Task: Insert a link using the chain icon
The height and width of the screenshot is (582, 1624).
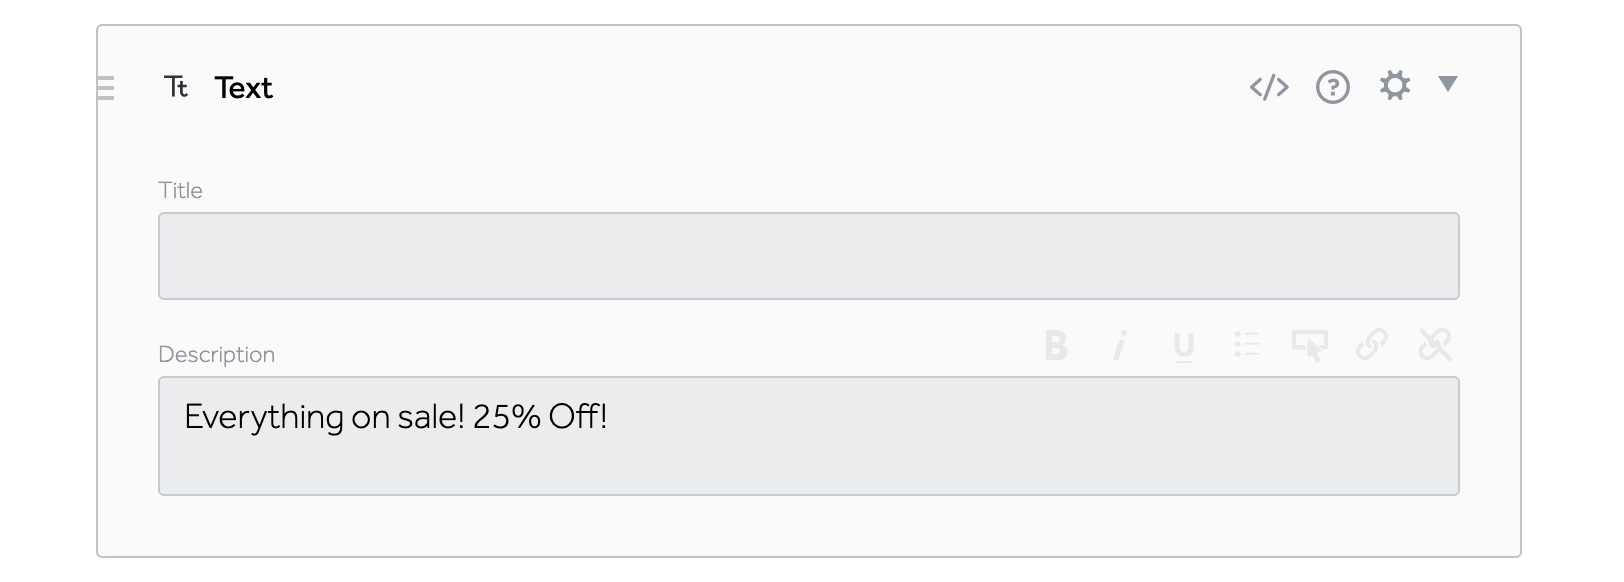Action: 1371,345
